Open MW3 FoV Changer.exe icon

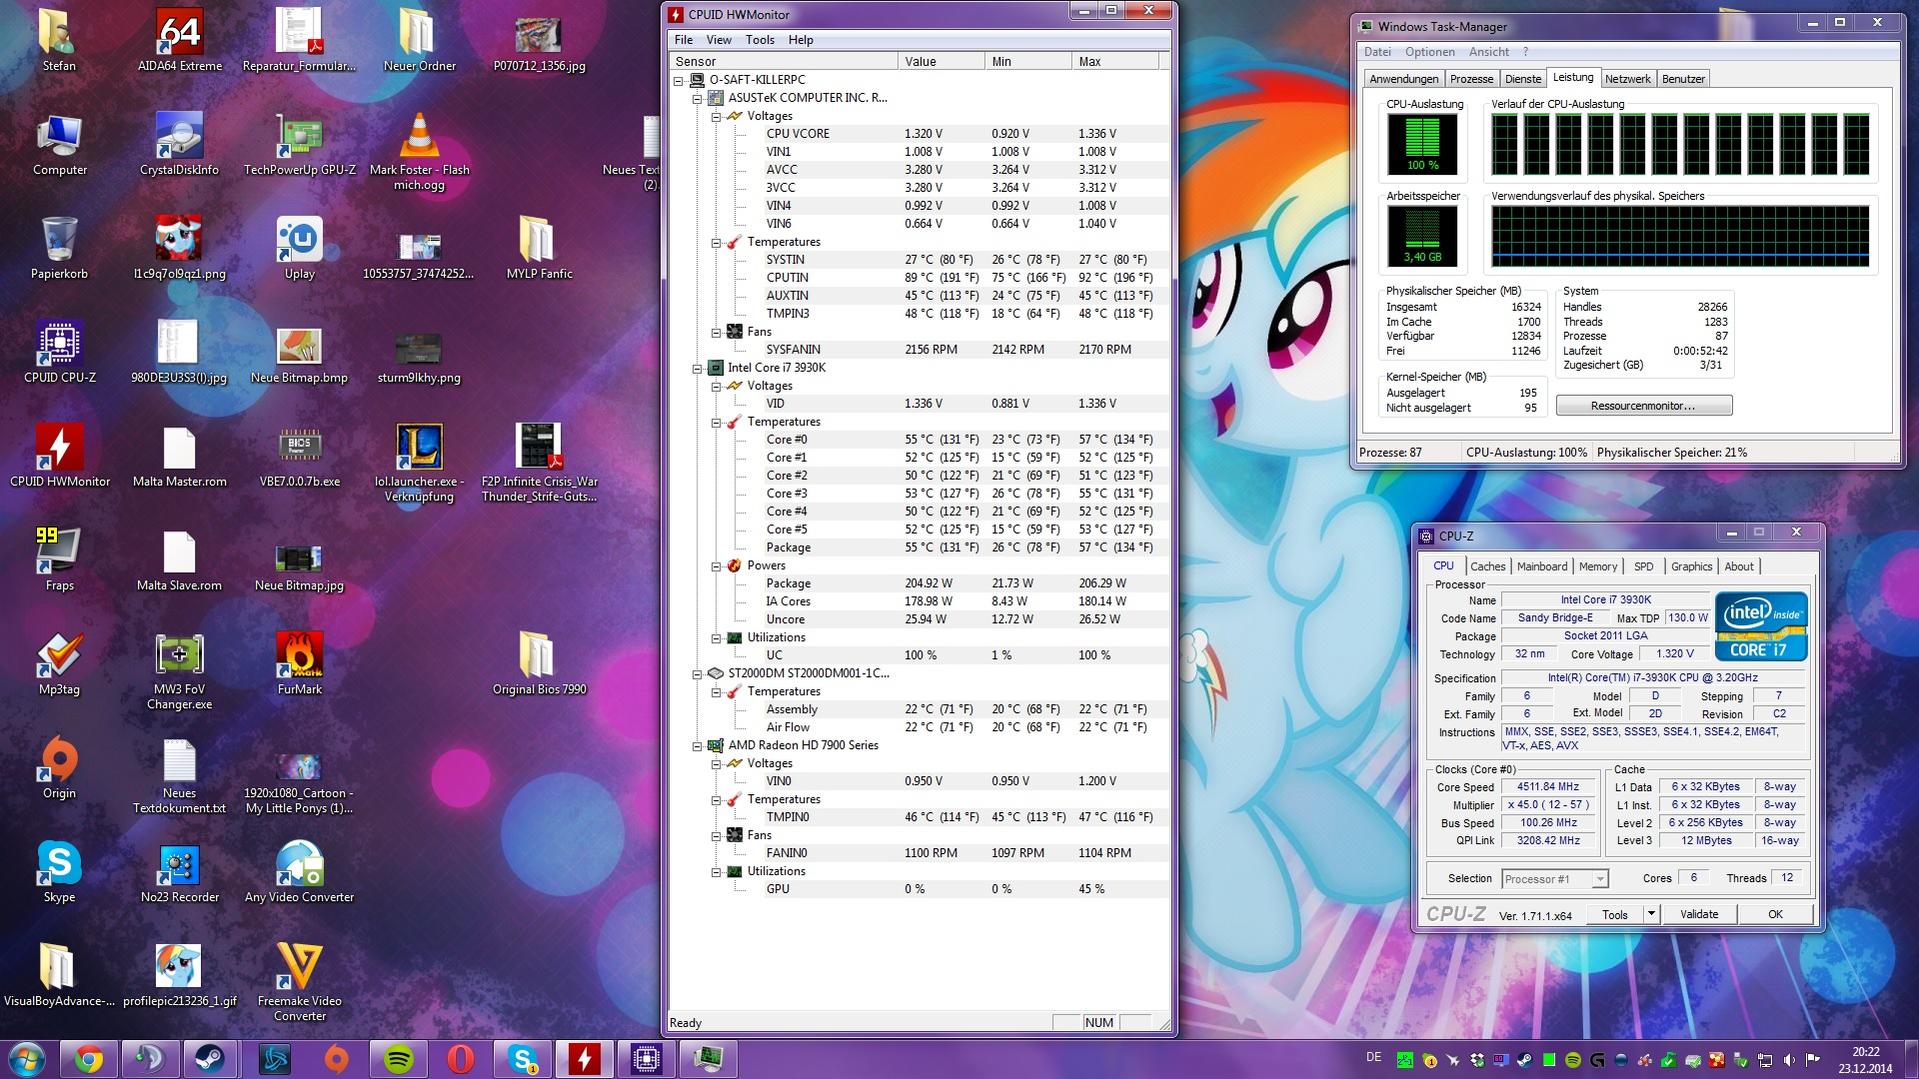(x=180, y=671)
